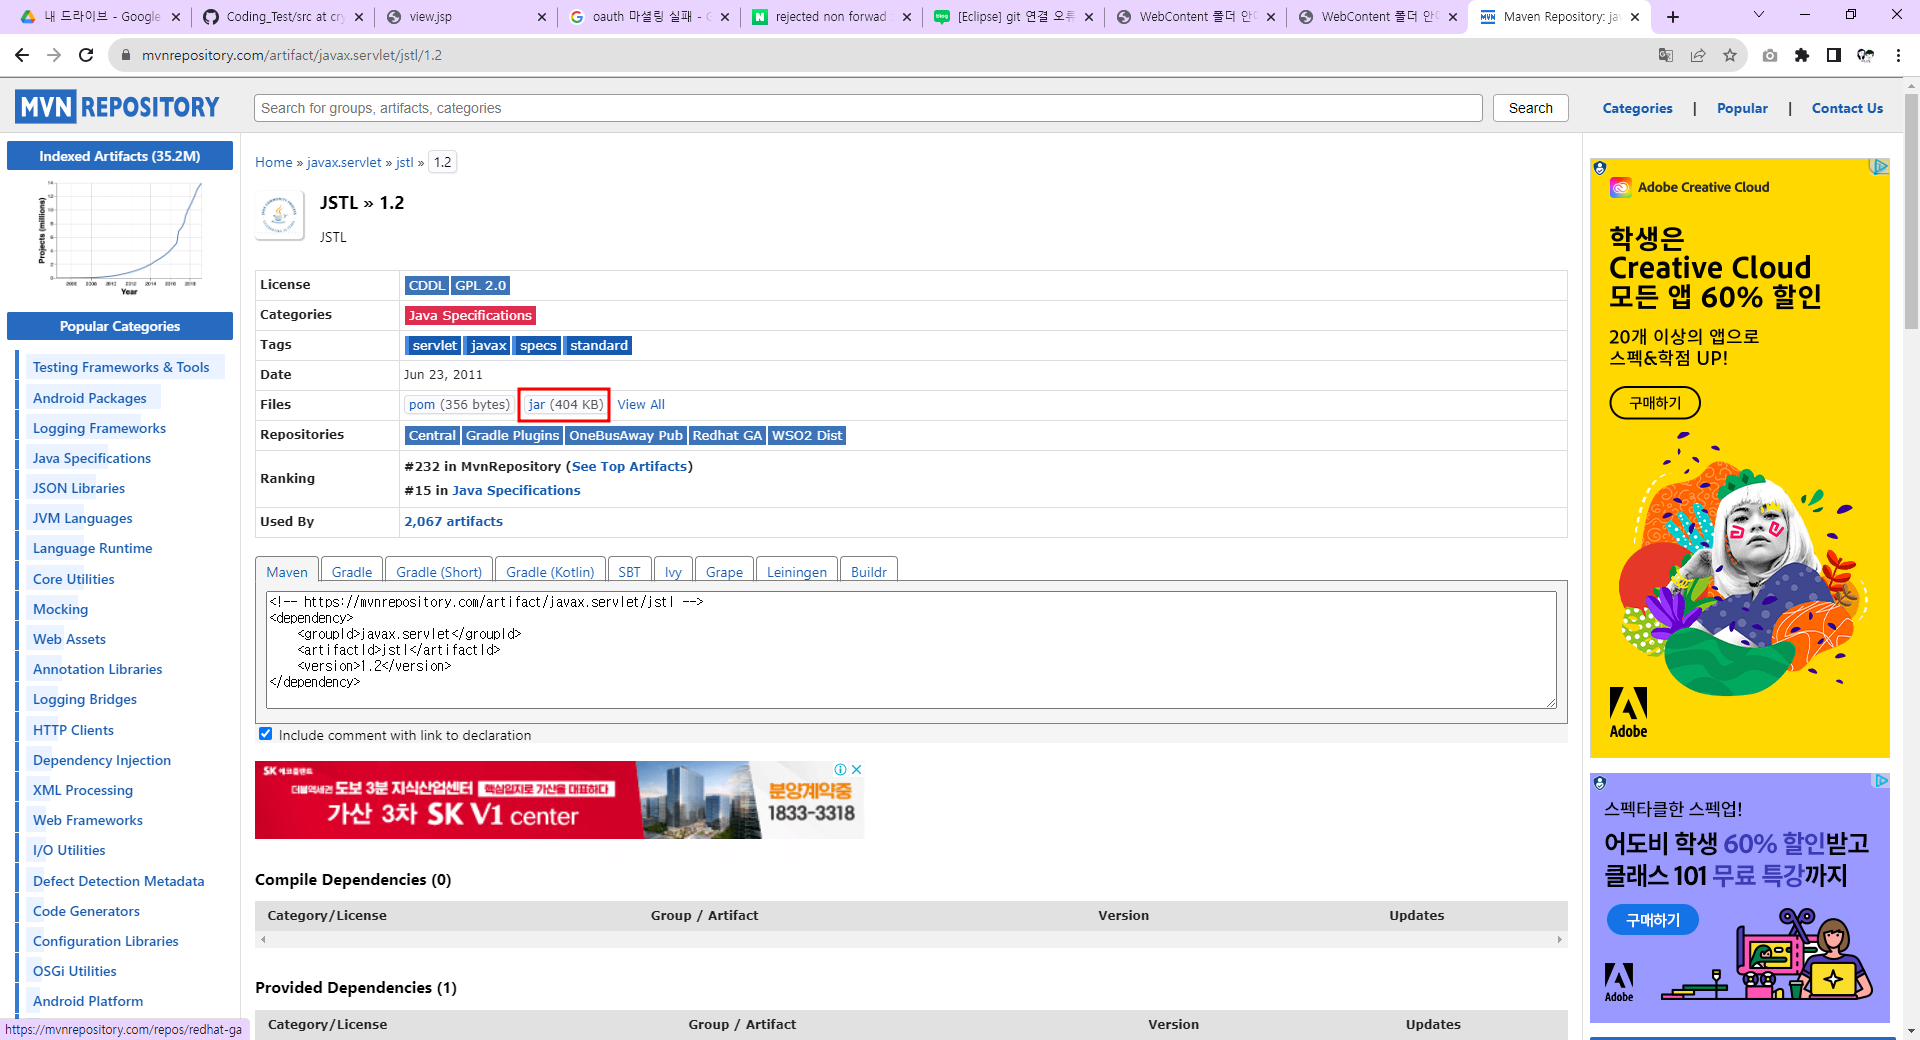
Task: Bookmark this page with the star icon
Action: pyautogui.click(x=1730, y=55)
